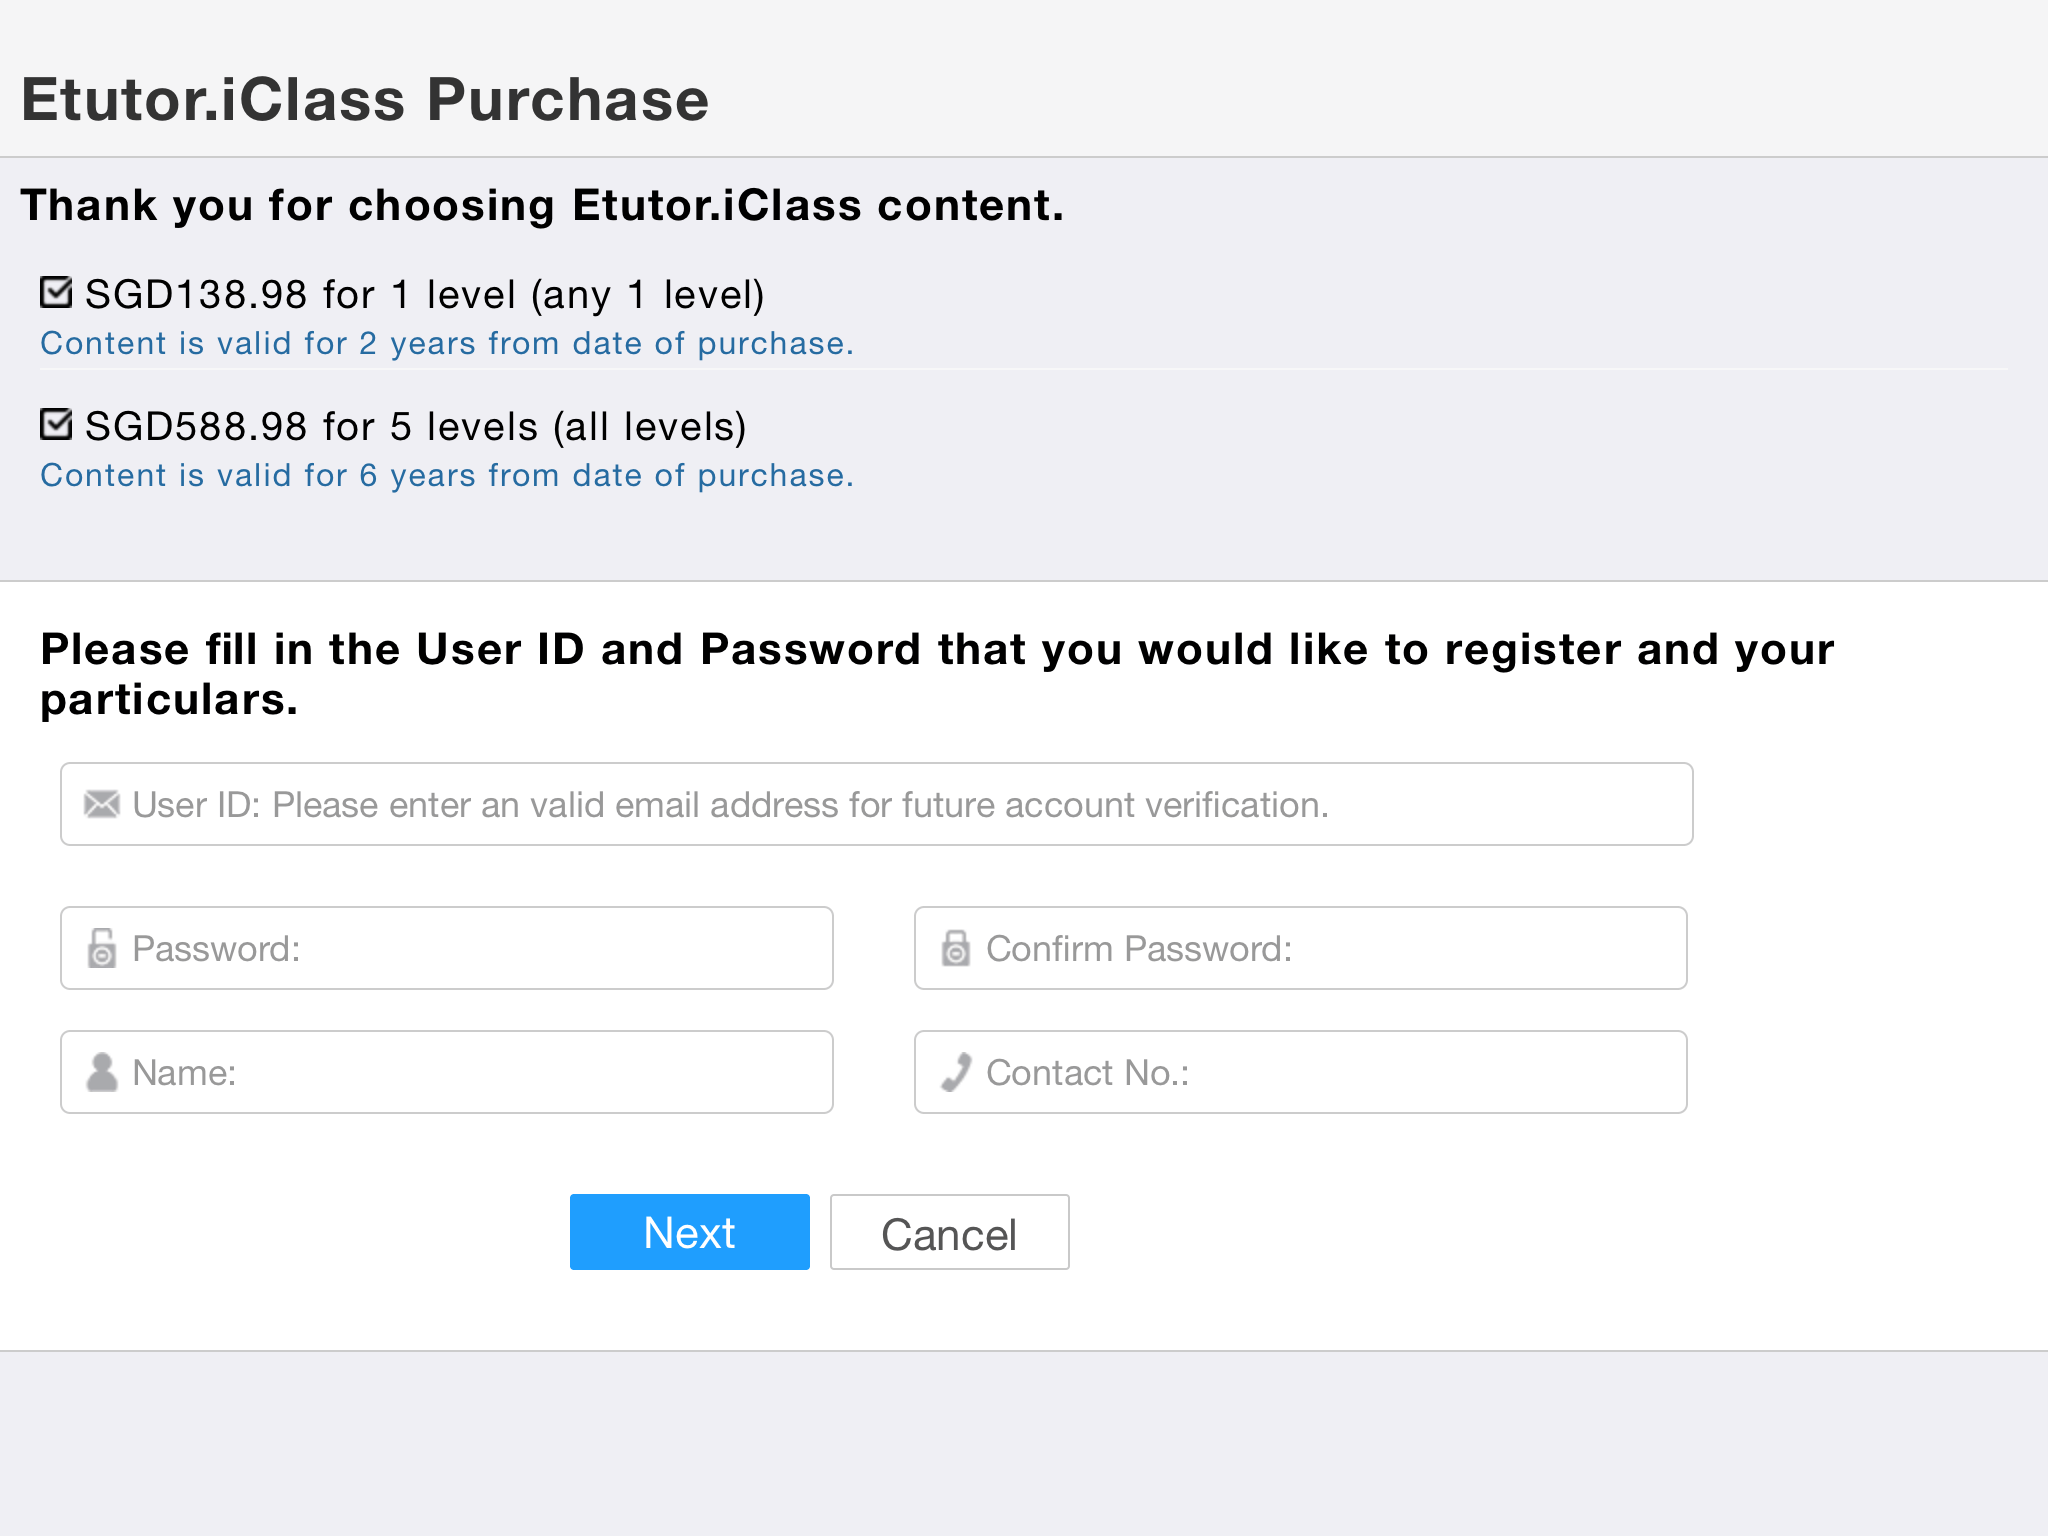Select the SGD138.98 for 1 level option text
The height and width of the screenshot is (1536, 2048).
(425, 295)
